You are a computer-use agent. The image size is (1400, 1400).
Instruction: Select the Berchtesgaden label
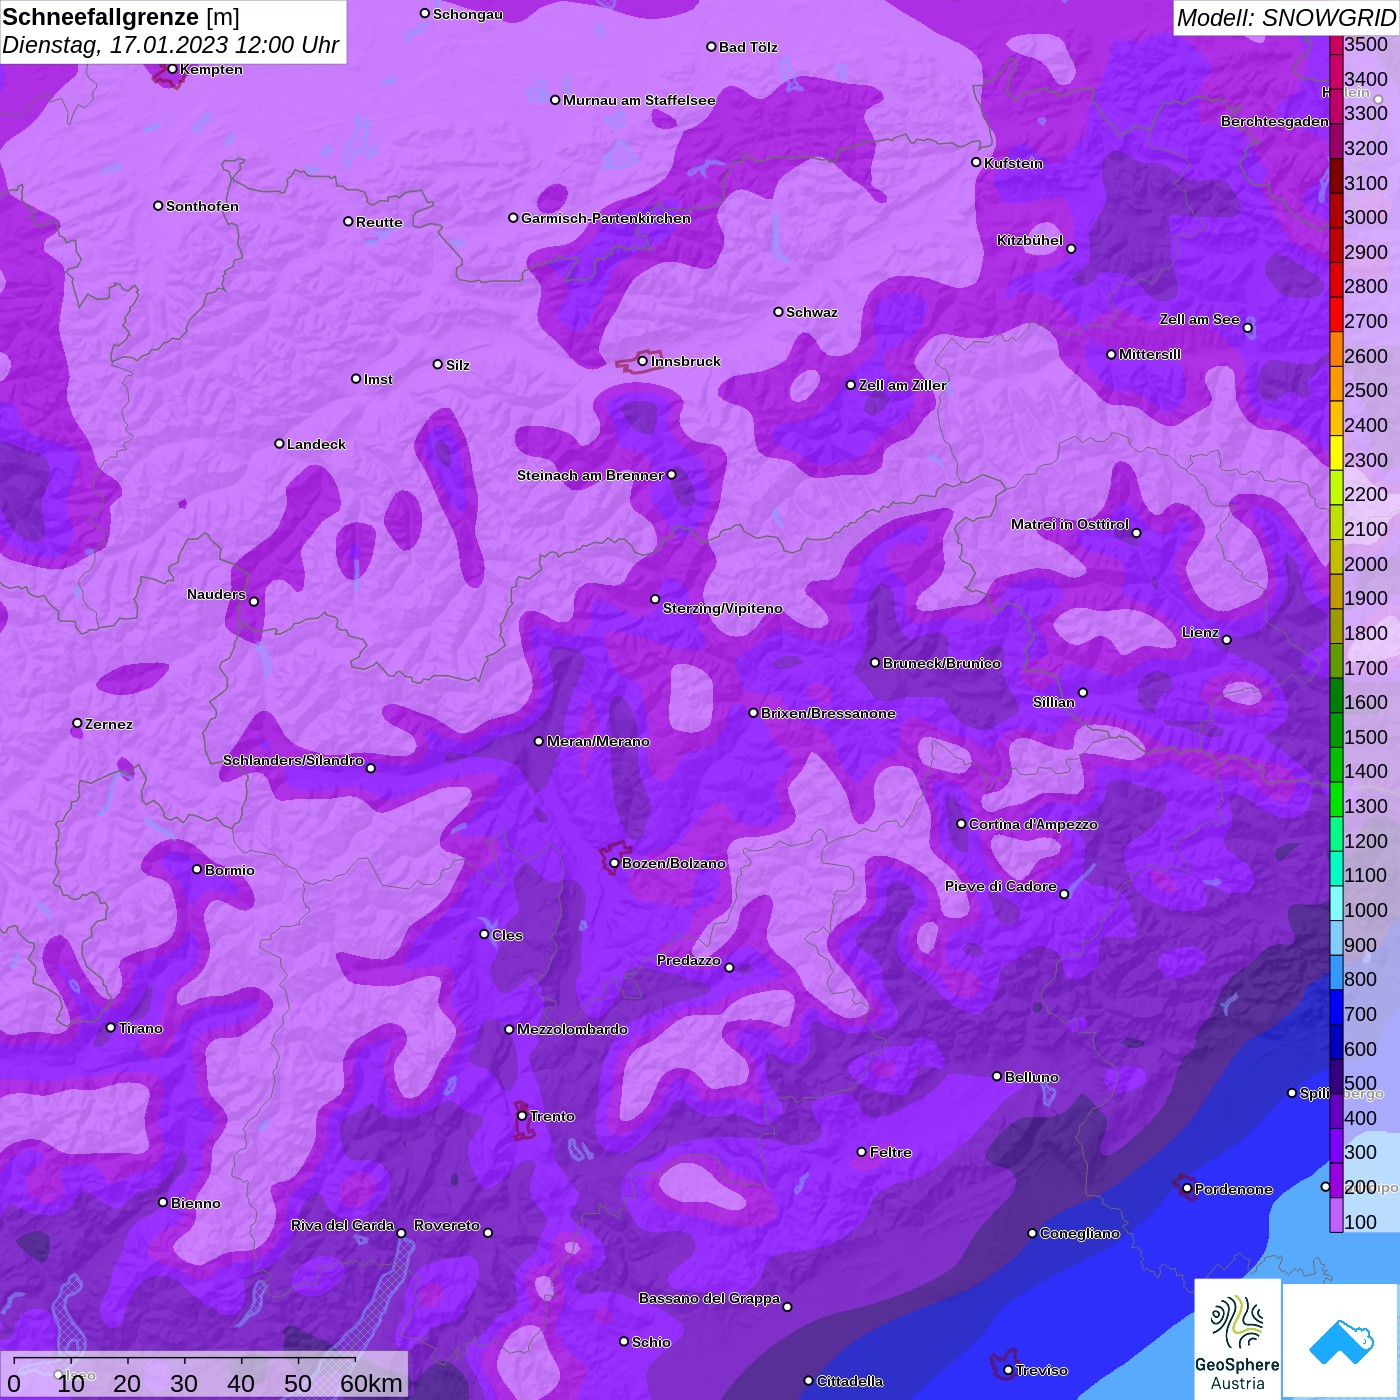pos(1275,121)
